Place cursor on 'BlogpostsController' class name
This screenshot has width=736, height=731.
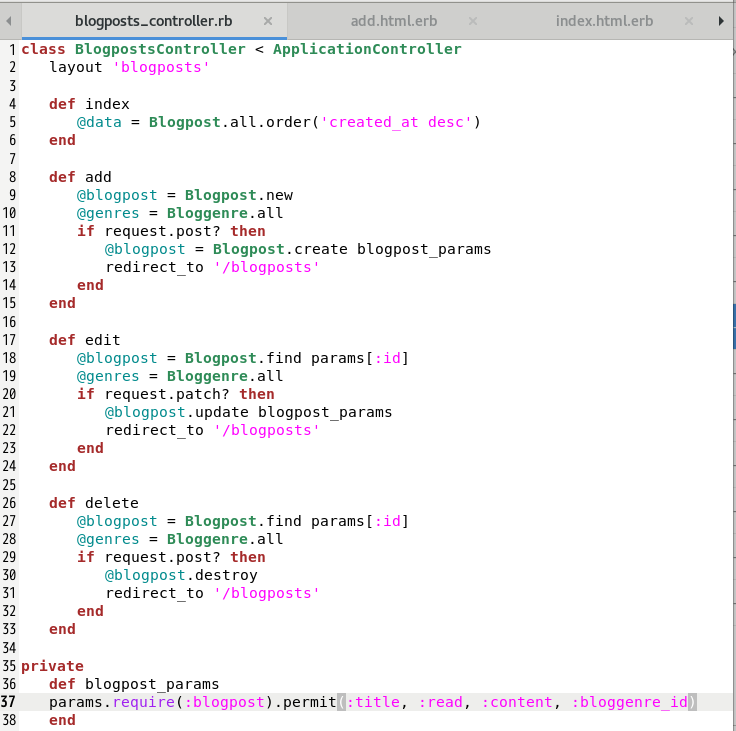pos(160,49)
